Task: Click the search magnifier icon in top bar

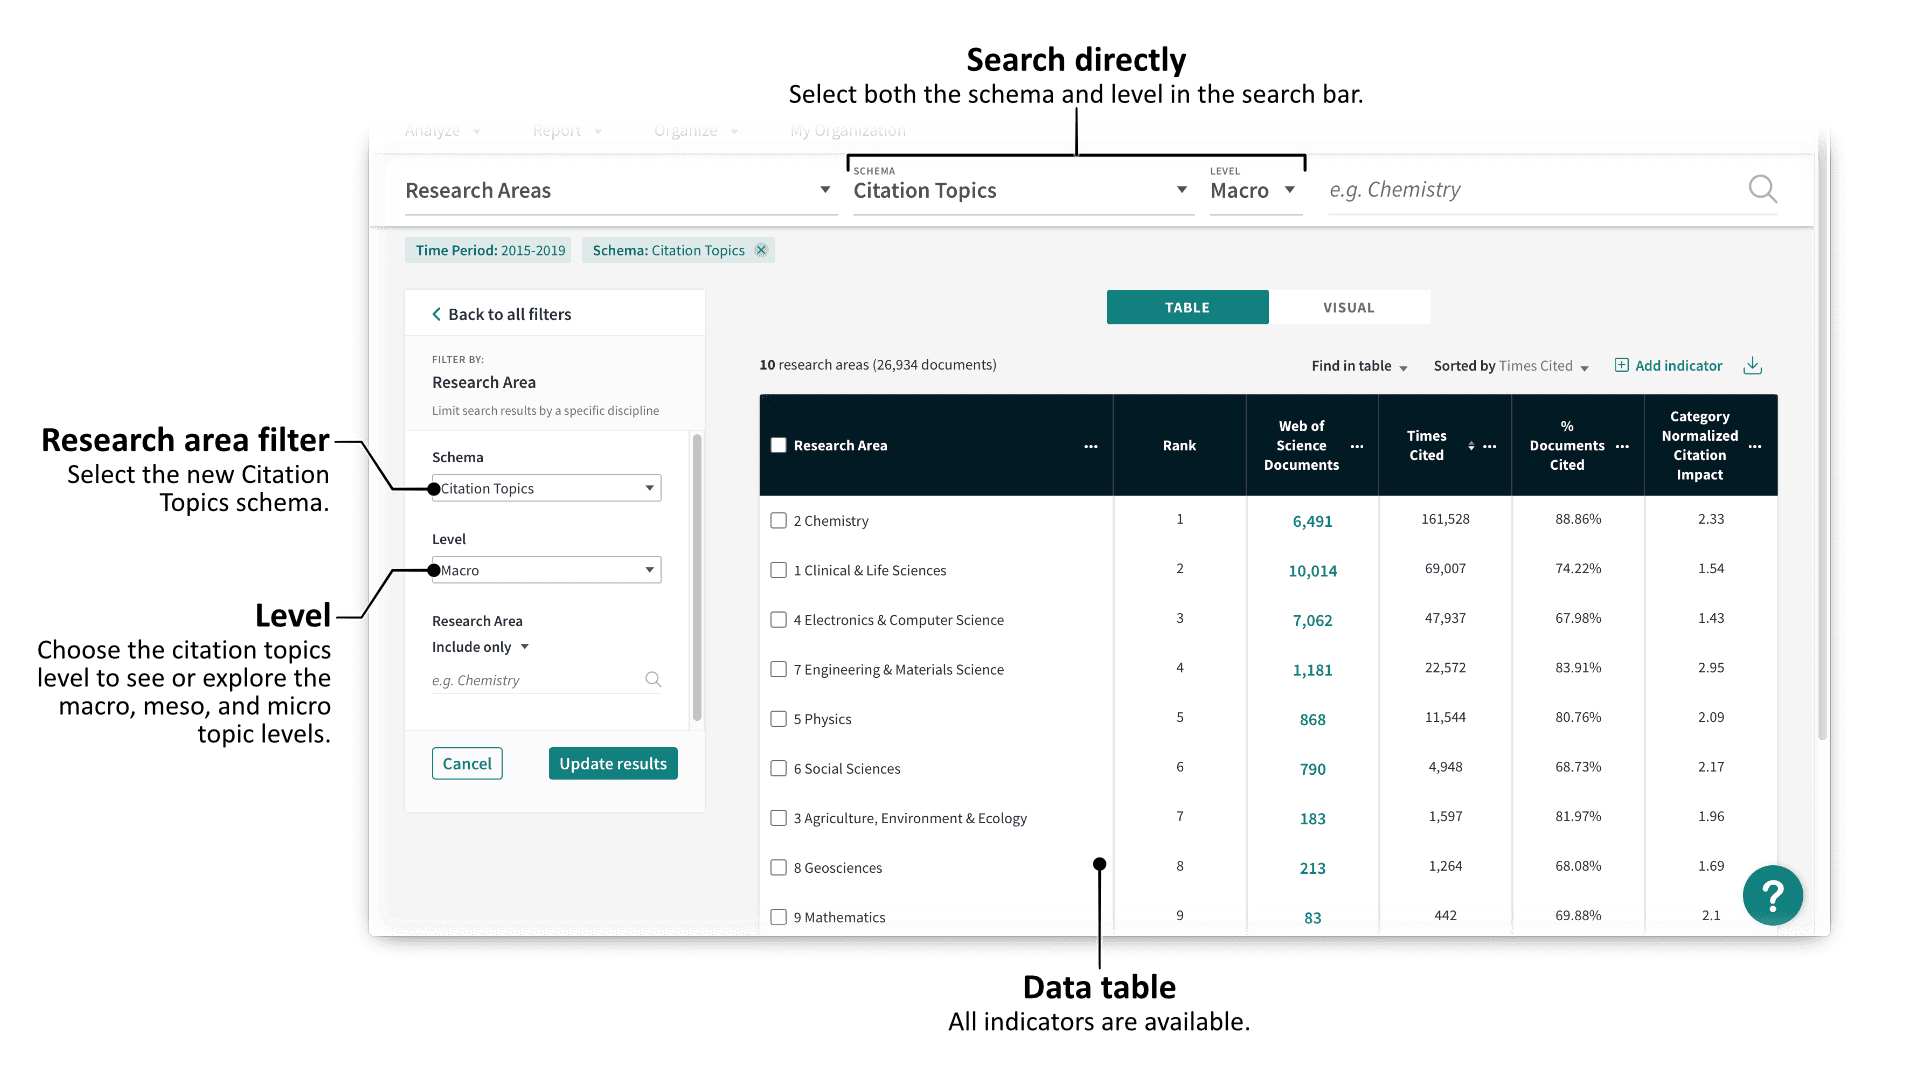Action: (x=1762, y=189)
